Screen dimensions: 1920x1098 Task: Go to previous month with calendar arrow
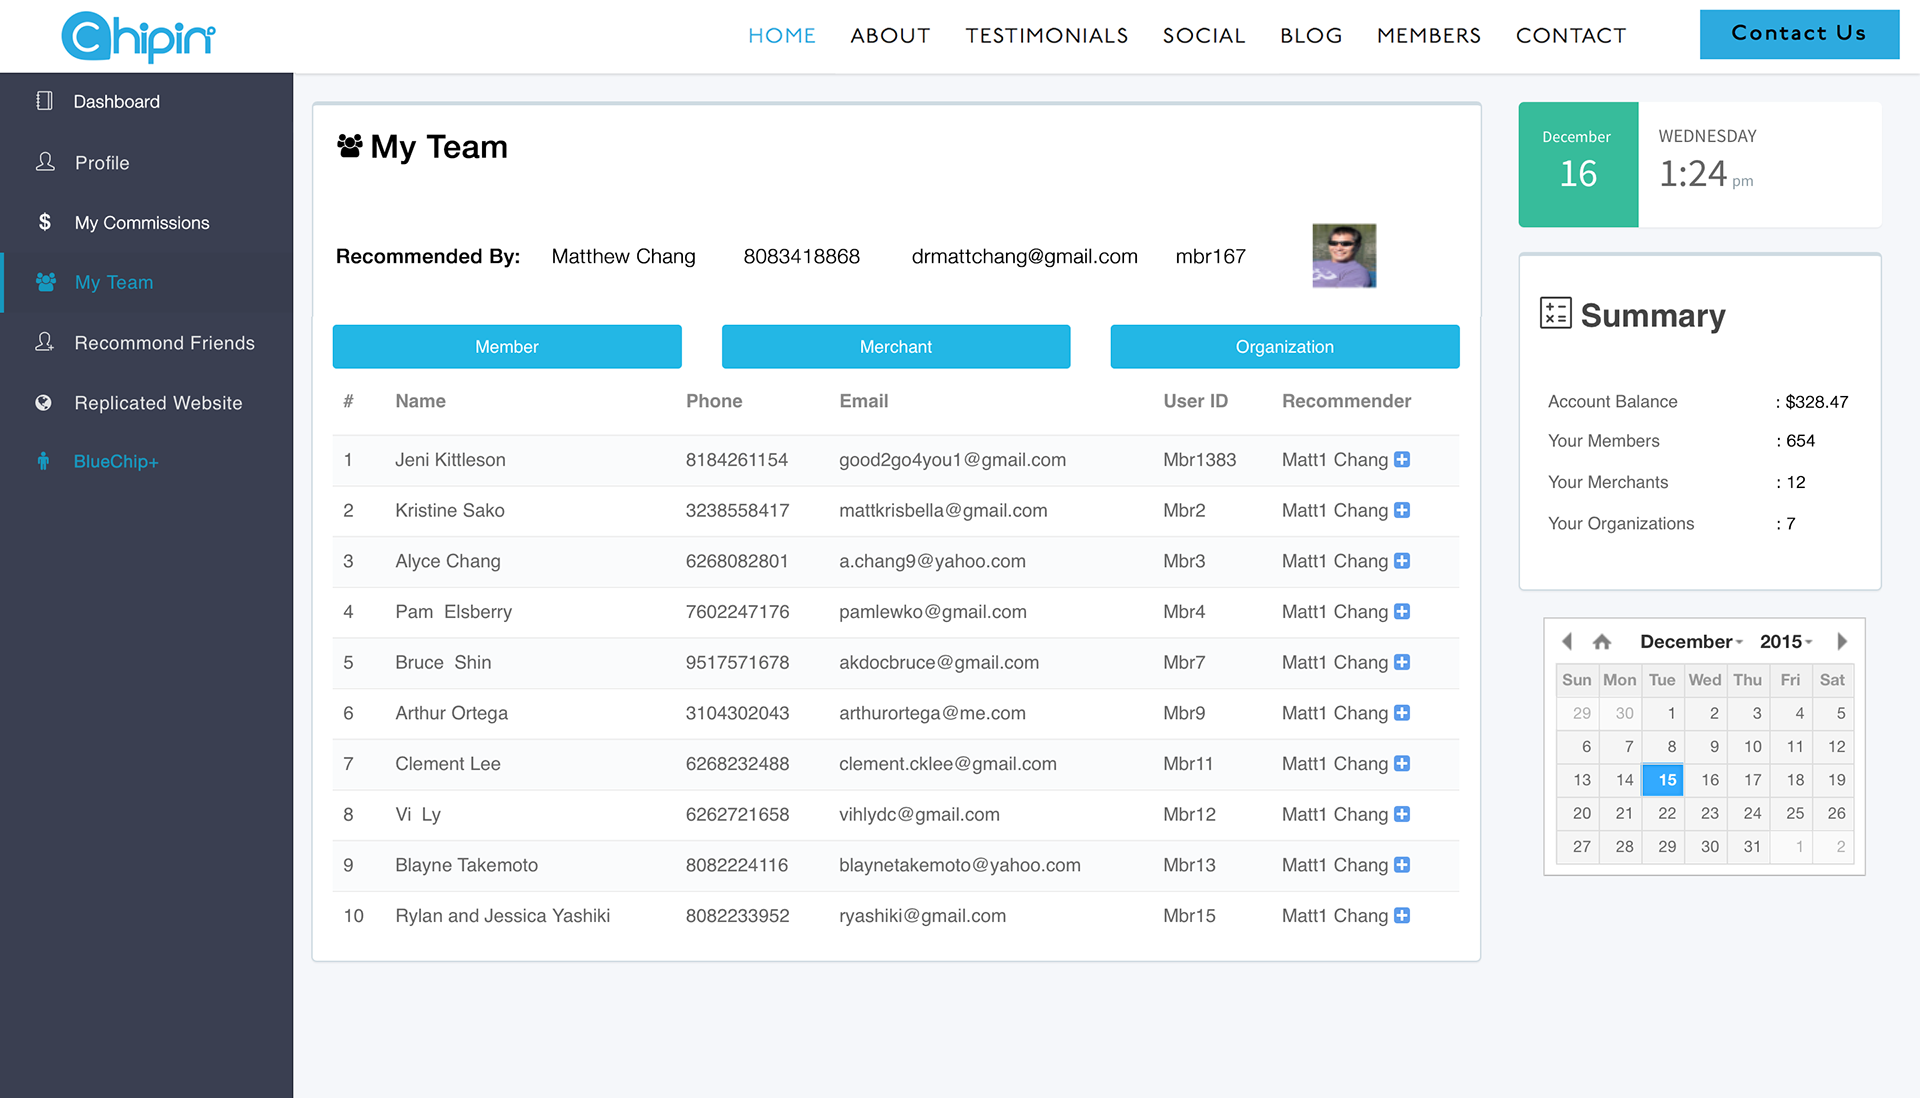click(1567, 642)
